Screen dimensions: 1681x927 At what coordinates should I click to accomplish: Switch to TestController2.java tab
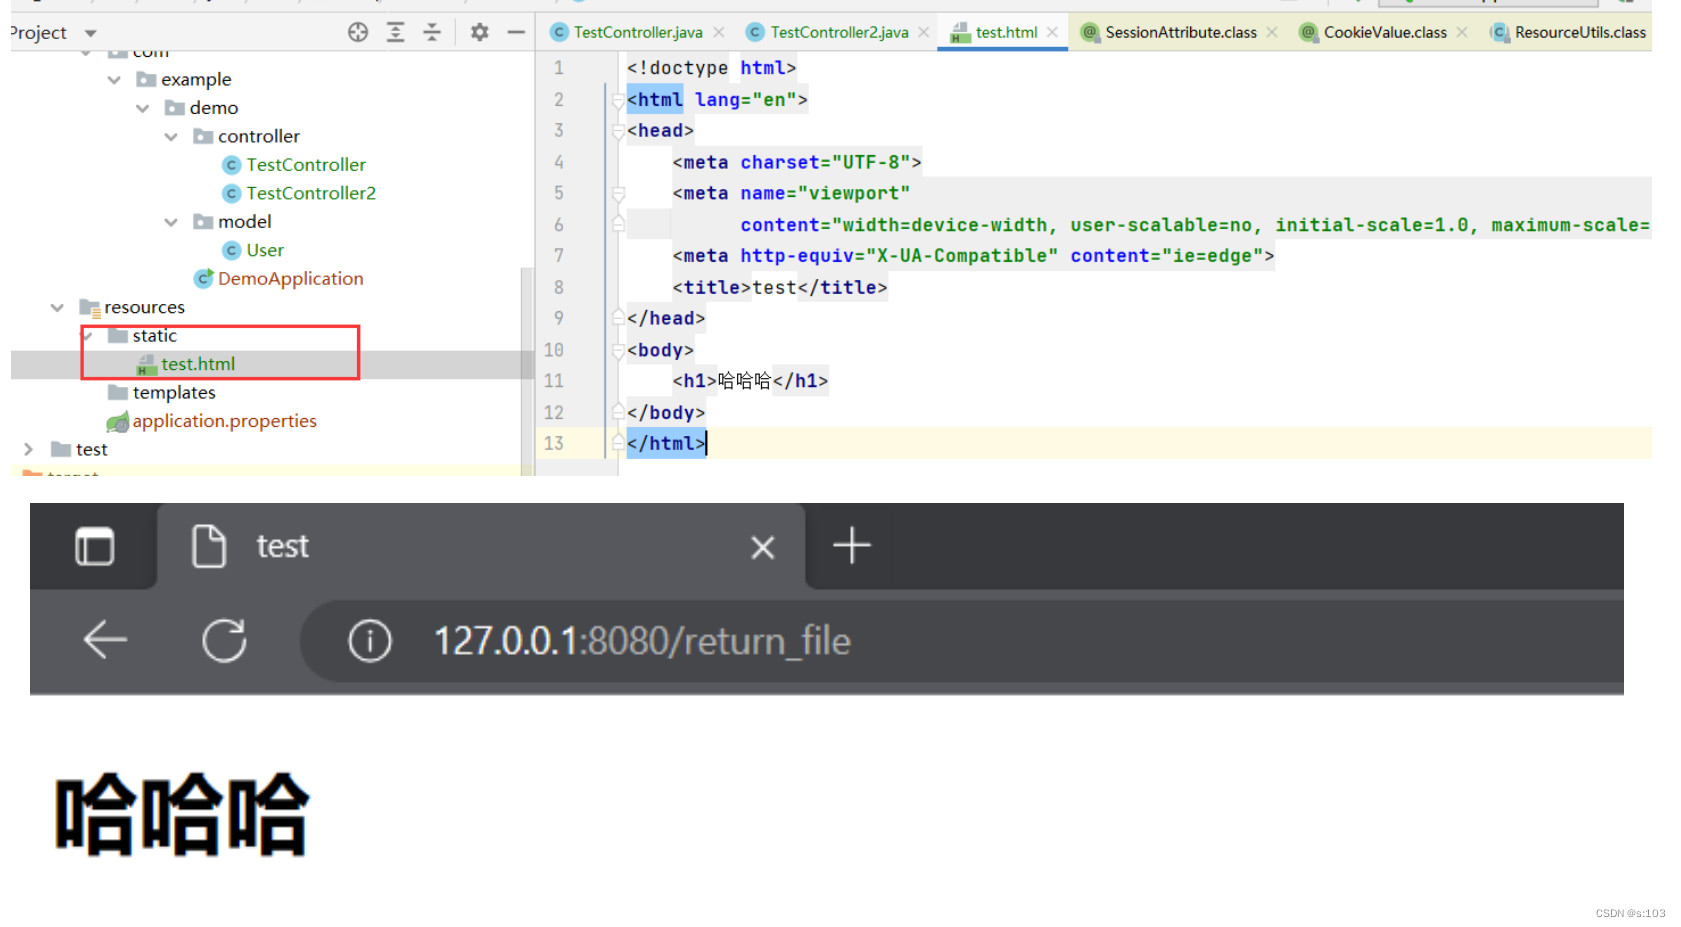pyautogui.click(x=839, y=32)
